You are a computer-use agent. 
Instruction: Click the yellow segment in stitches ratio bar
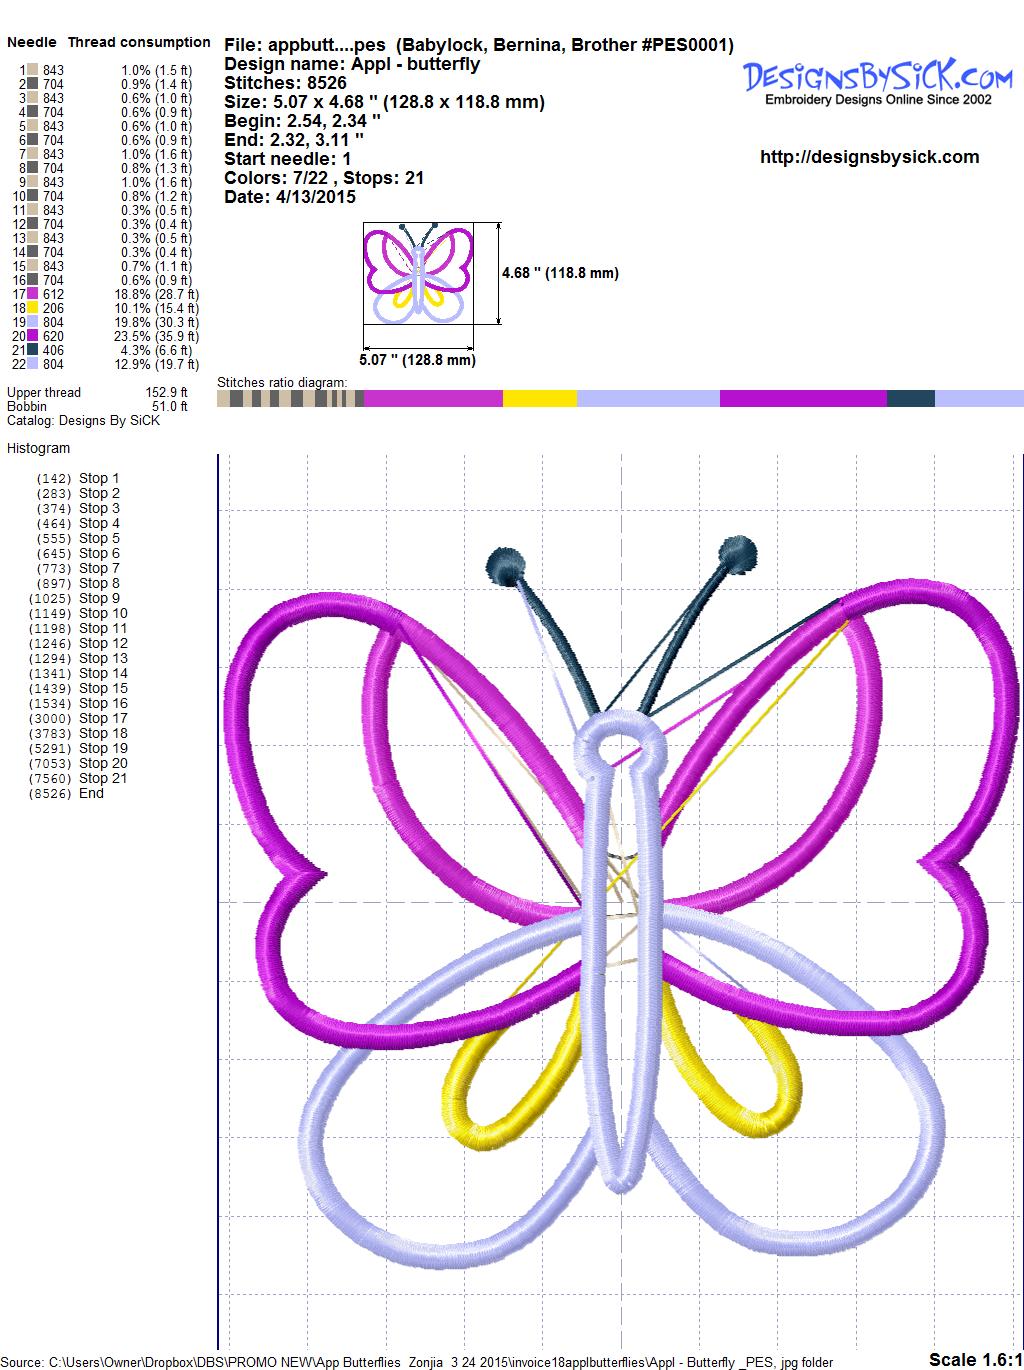pos(539,399)
